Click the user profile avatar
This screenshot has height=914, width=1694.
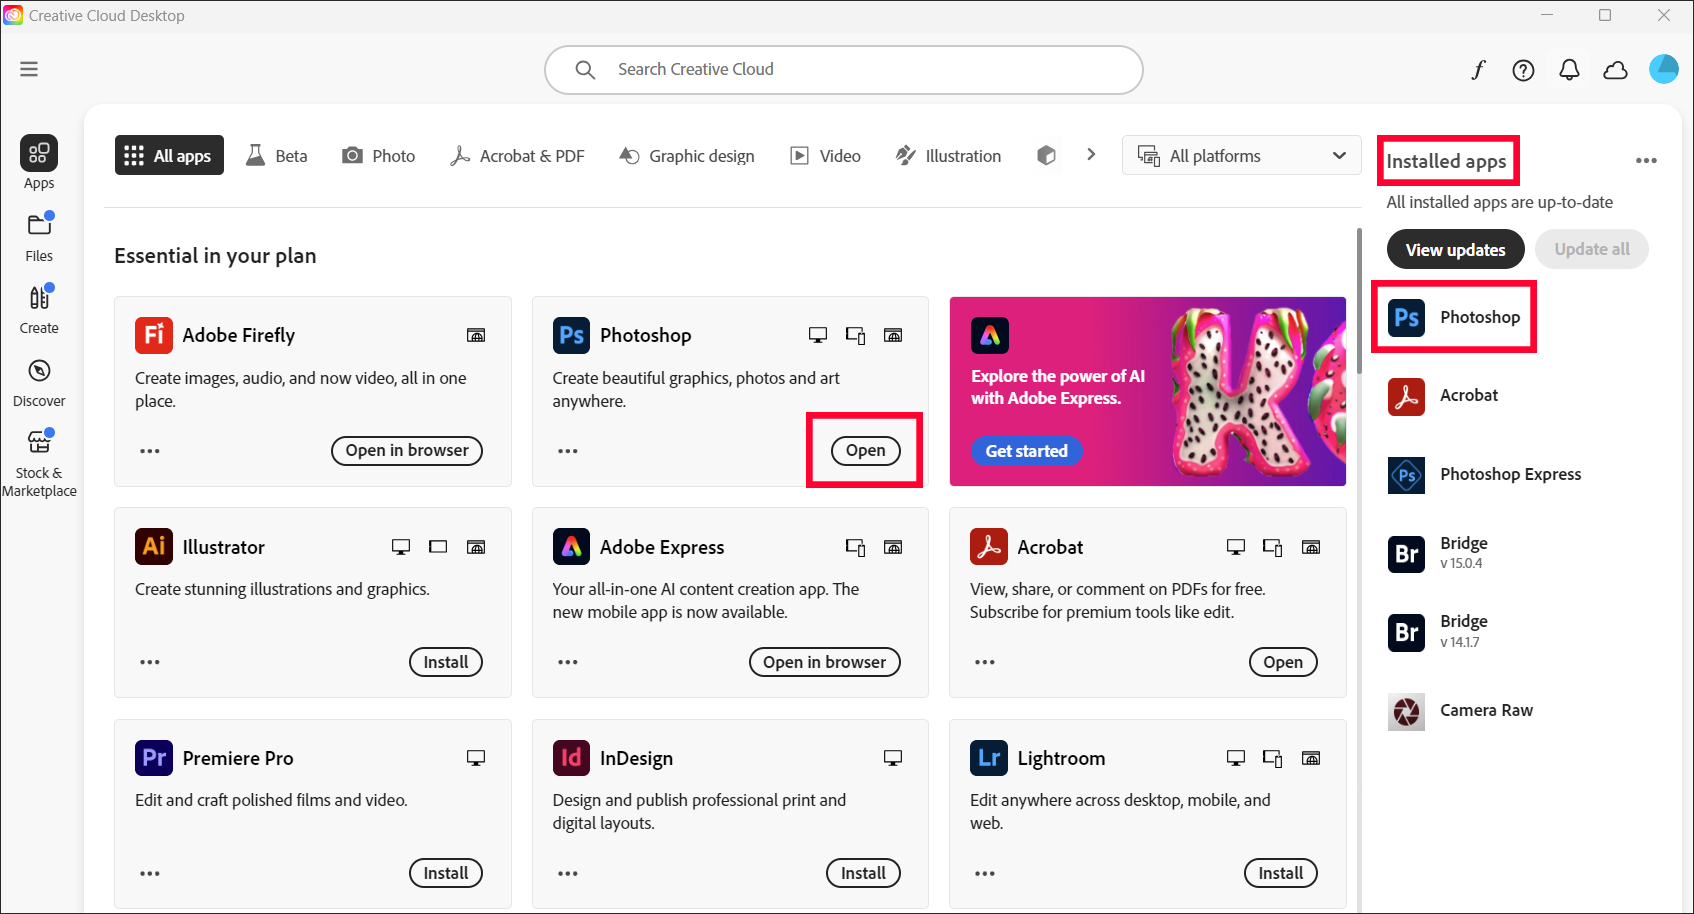click(1663, 69)
